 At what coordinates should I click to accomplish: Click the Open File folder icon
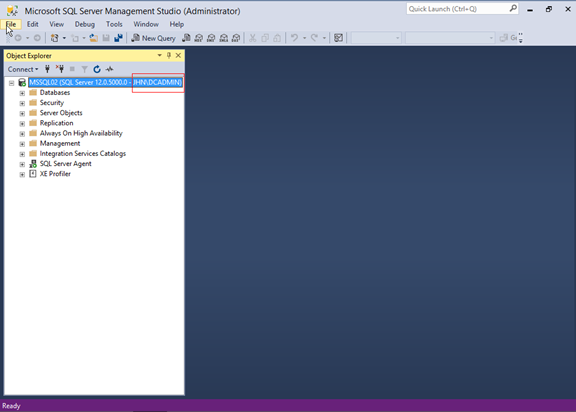[93, 38]
